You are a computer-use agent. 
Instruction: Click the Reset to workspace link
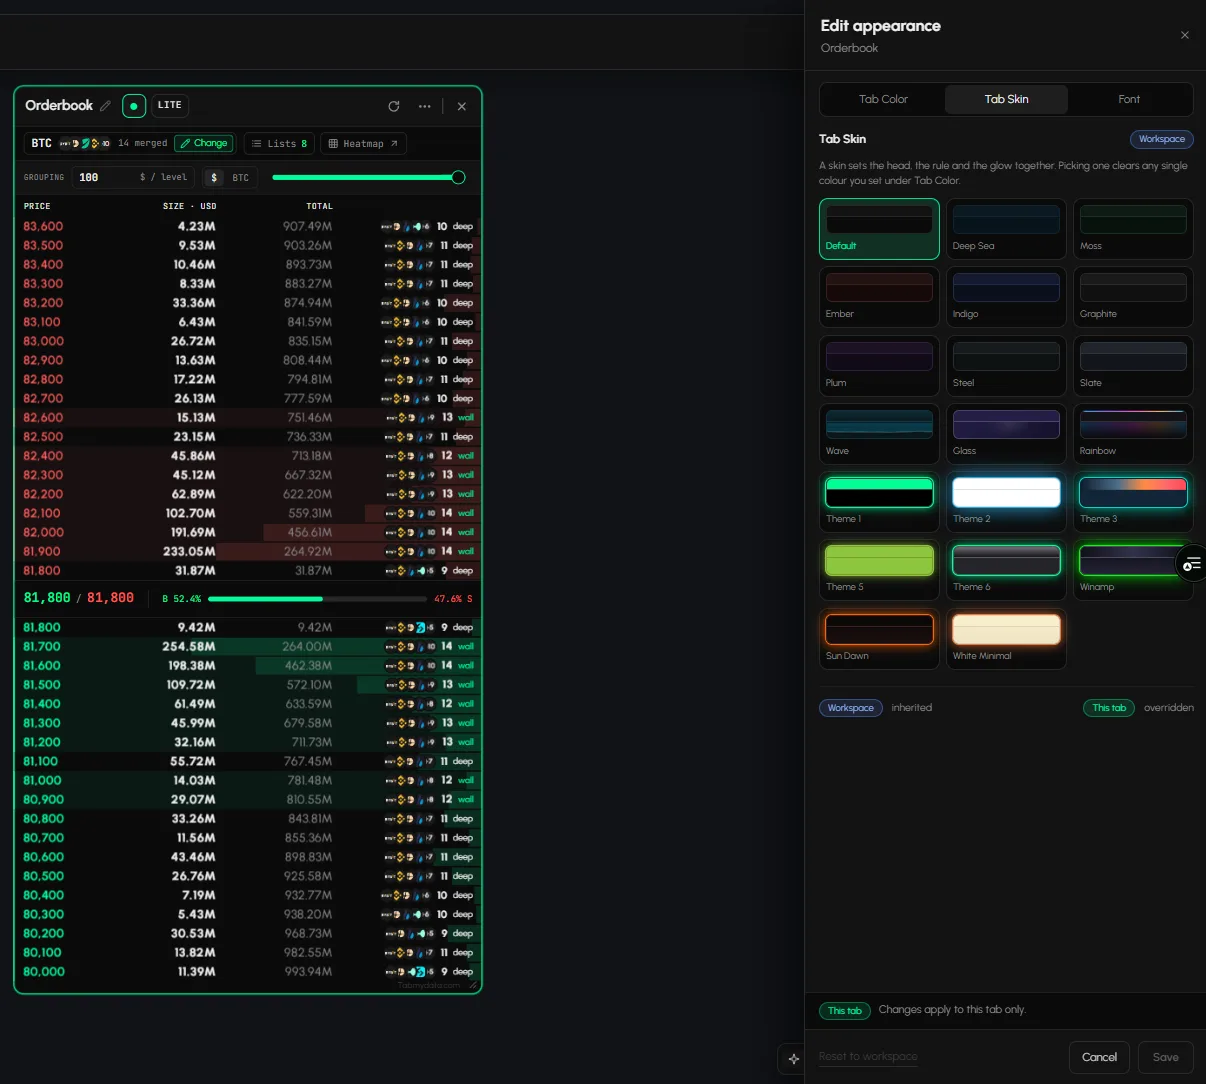[x=868, y=1056]
